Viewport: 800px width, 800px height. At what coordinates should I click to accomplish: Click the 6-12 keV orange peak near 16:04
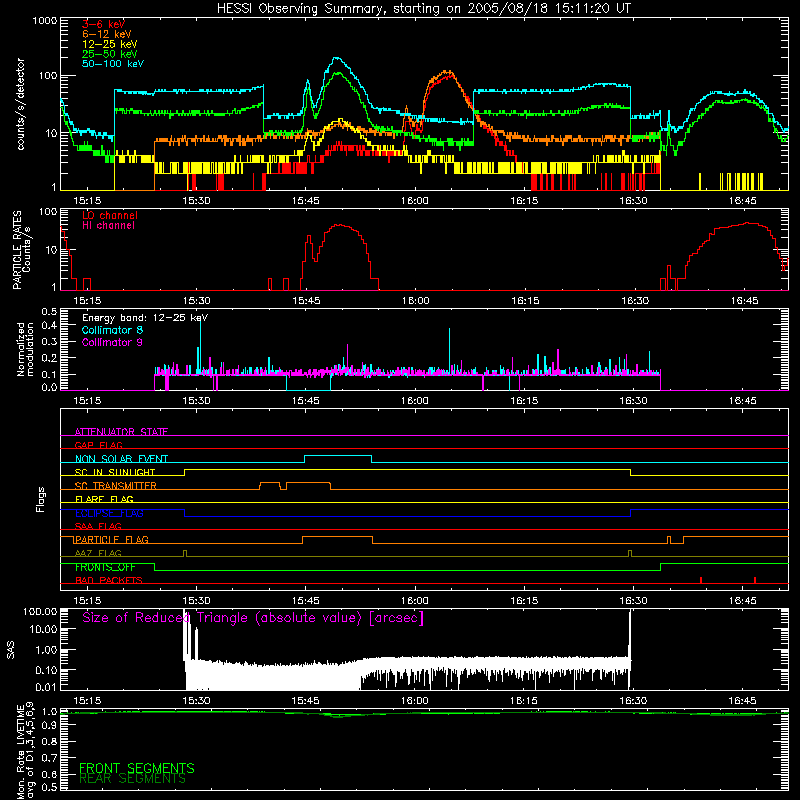tap(447, 72)
